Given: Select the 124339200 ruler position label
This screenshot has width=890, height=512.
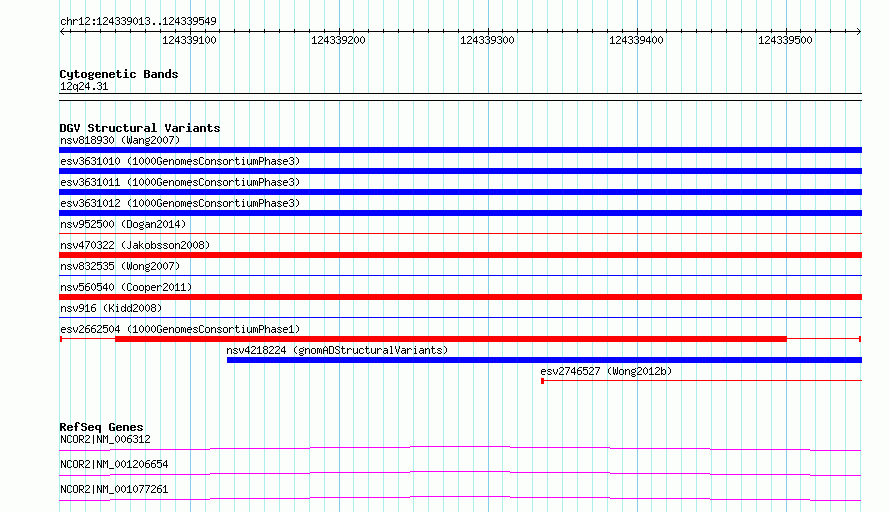Looking at the screenshot, I should (338, 40).
